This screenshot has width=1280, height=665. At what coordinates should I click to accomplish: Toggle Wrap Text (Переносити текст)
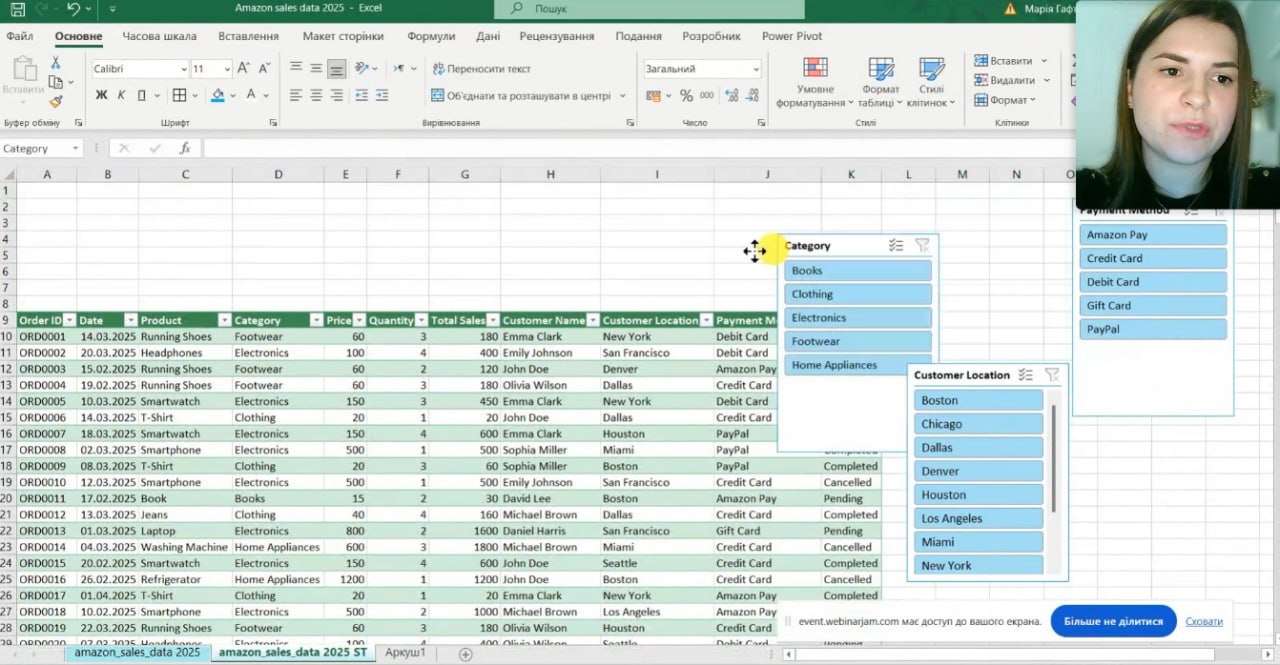pos(481,69)
